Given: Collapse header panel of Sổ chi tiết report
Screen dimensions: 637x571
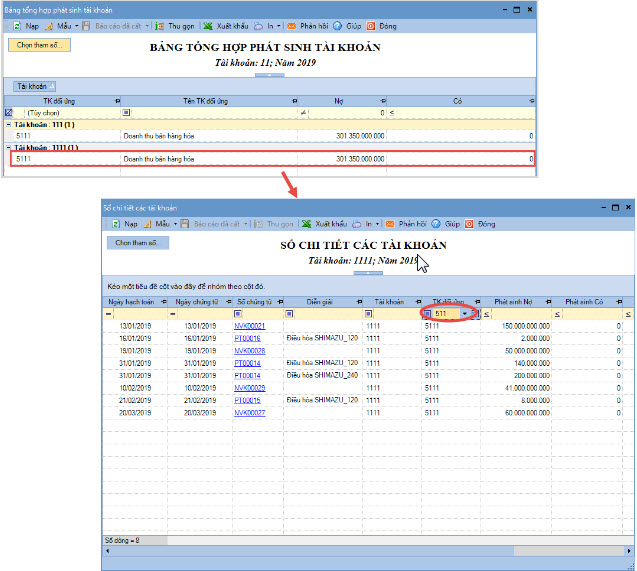Looking at the screenshot, I should [368, 273].
